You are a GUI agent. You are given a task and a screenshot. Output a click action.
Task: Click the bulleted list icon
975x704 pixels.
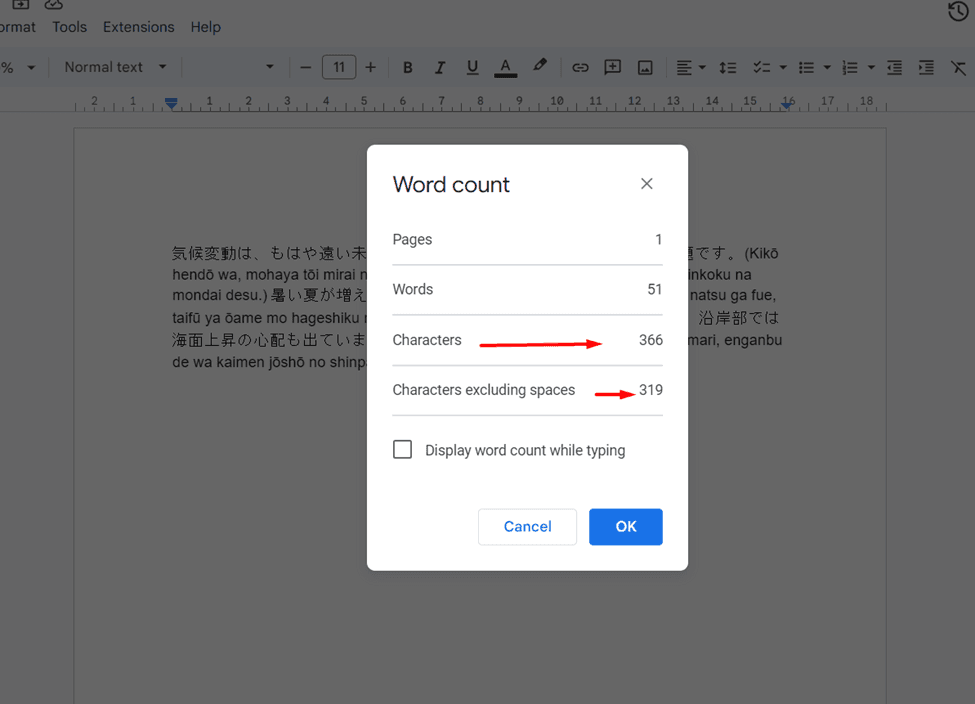(x=806, y=67)
